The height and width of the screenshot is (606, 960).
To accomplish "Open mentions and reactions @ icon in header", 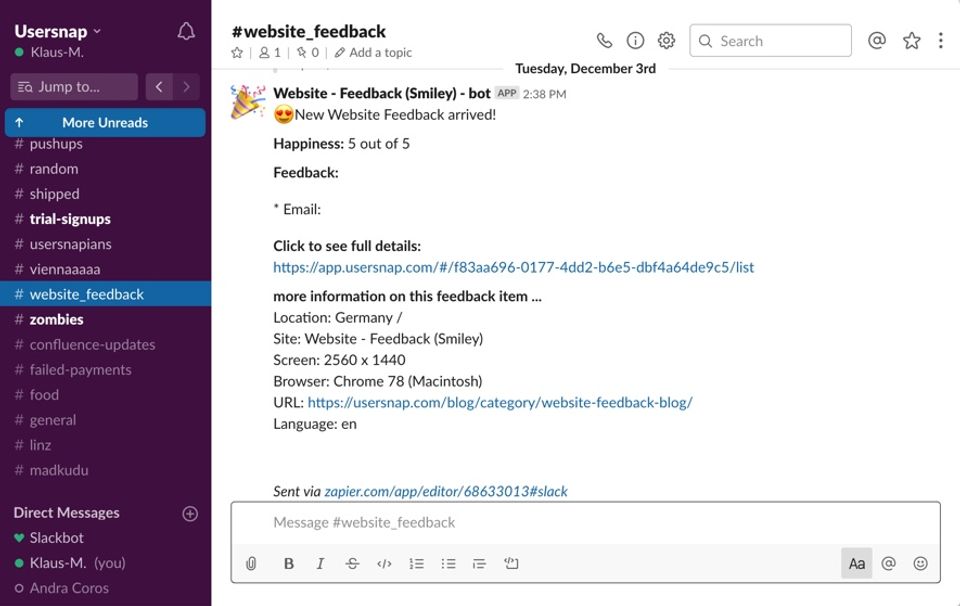I will (877, 40).
